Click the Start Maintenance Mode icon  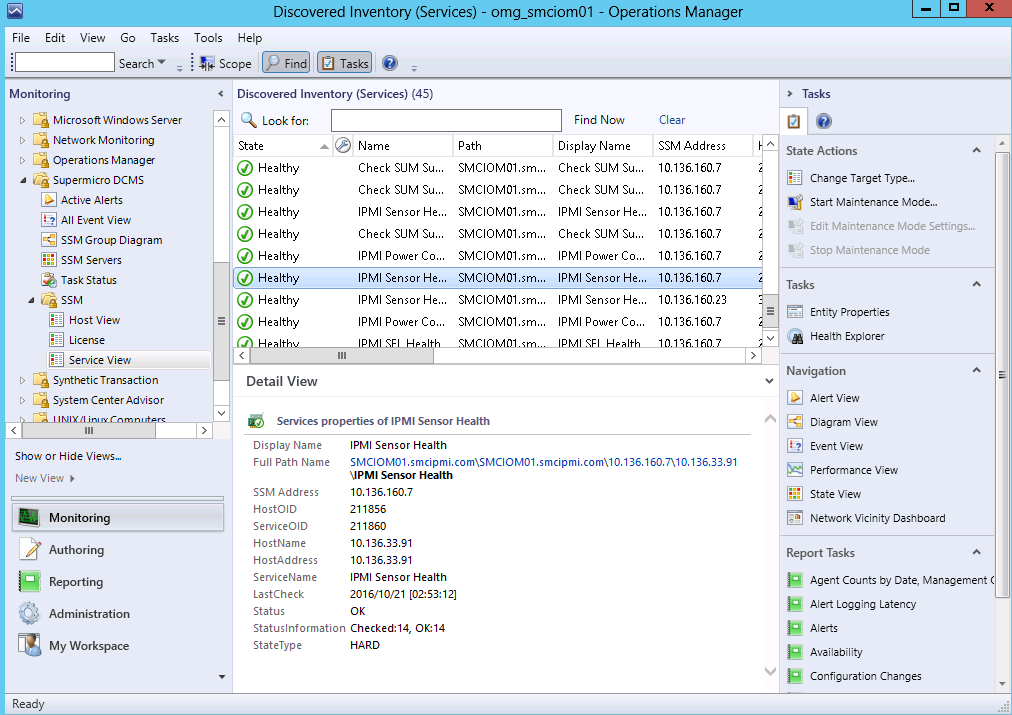tap(795, 202)
